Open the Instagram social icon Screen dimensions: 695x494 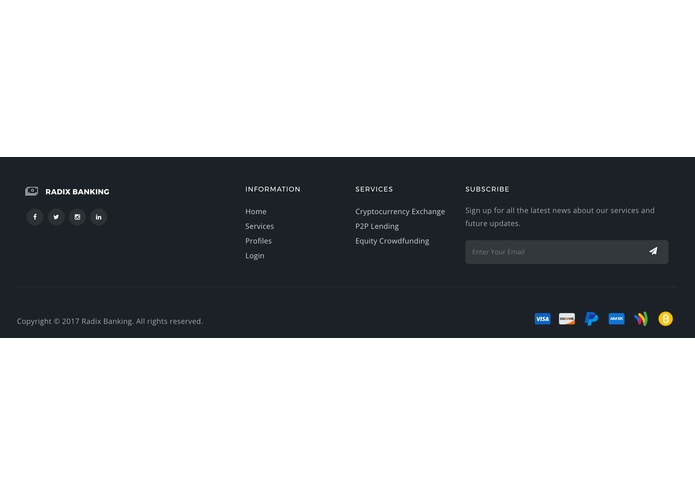click(77, 217)
